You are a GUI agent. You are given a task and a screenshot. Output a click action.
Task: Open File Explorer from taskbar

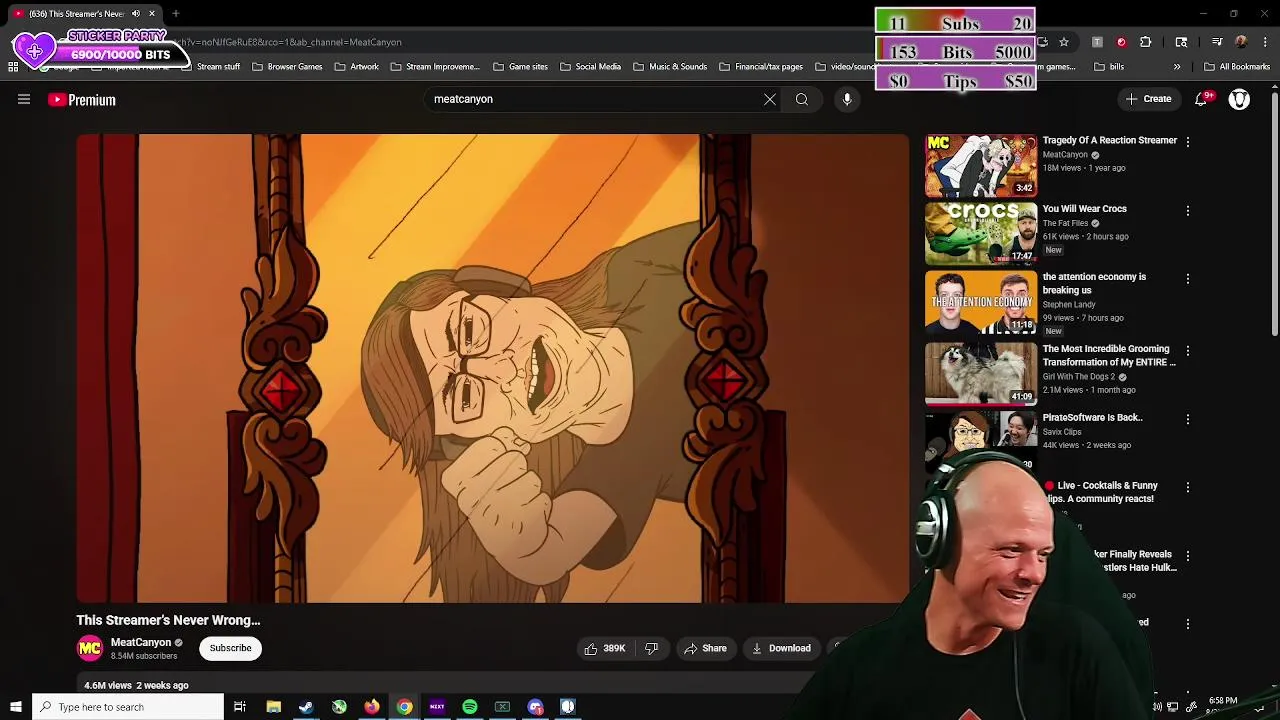pos(273,707)
